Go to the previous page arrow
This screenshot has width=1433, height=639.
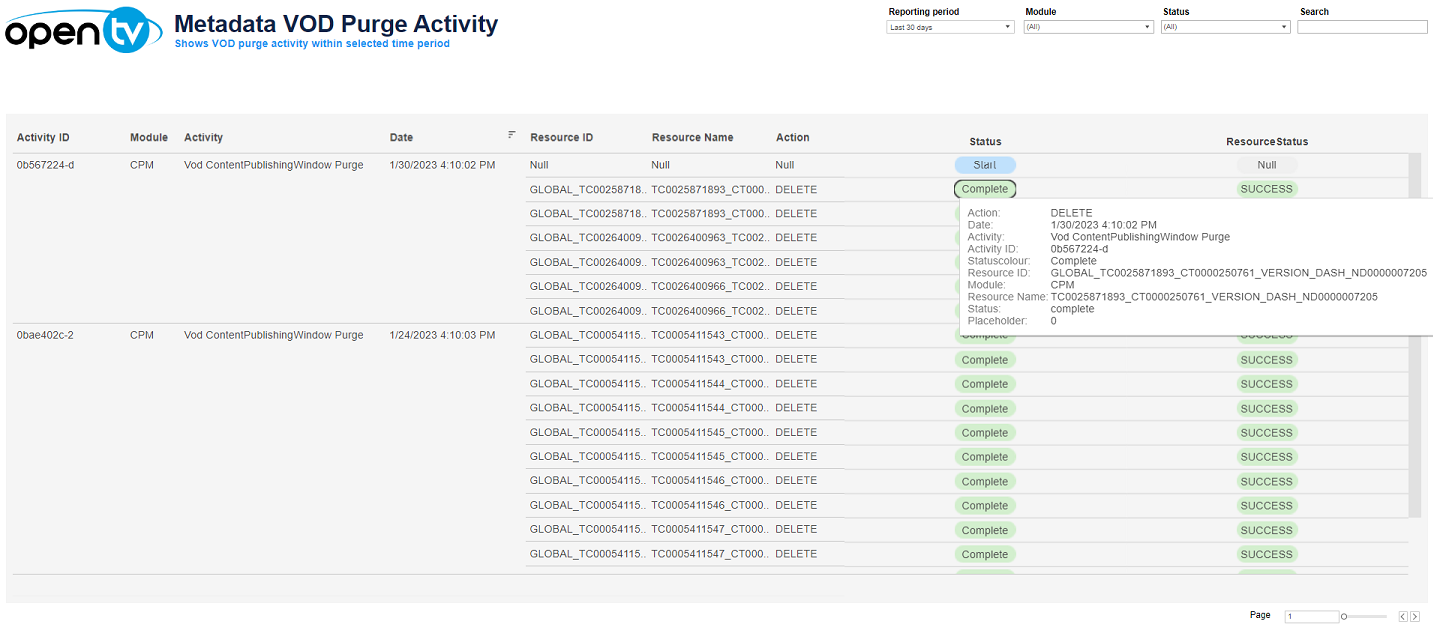point(1403,617)
